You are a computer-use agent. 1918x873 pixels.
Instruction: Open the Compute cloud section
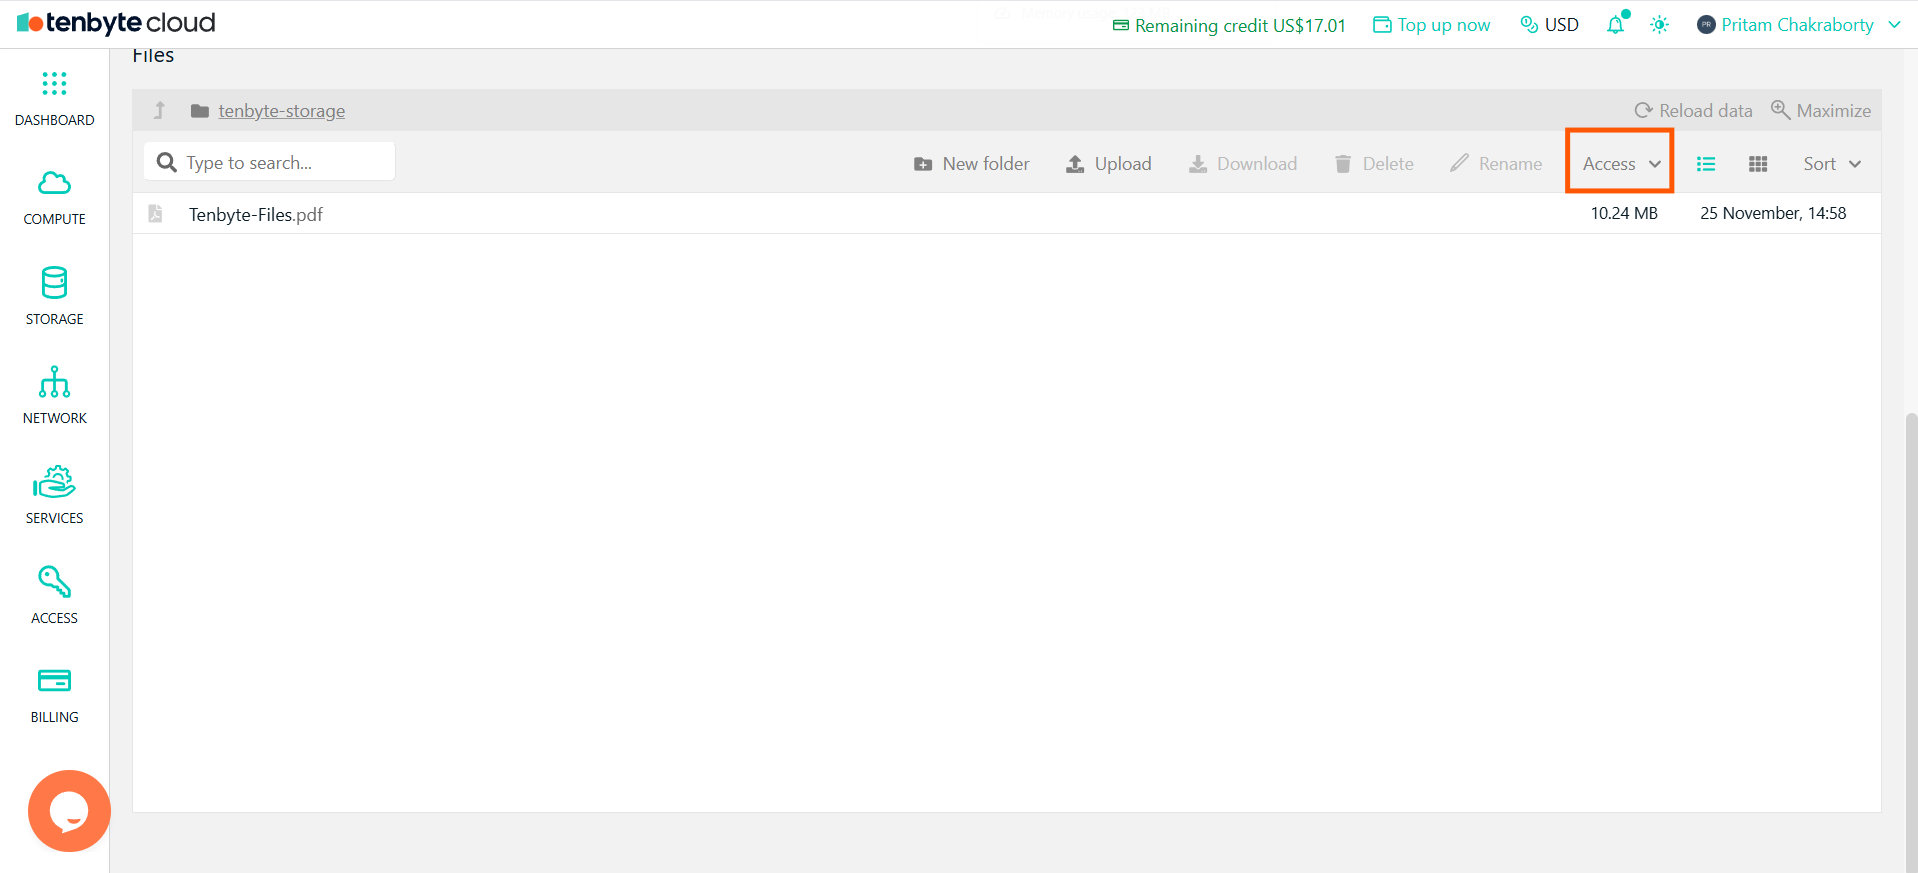(x=54, y=198)
